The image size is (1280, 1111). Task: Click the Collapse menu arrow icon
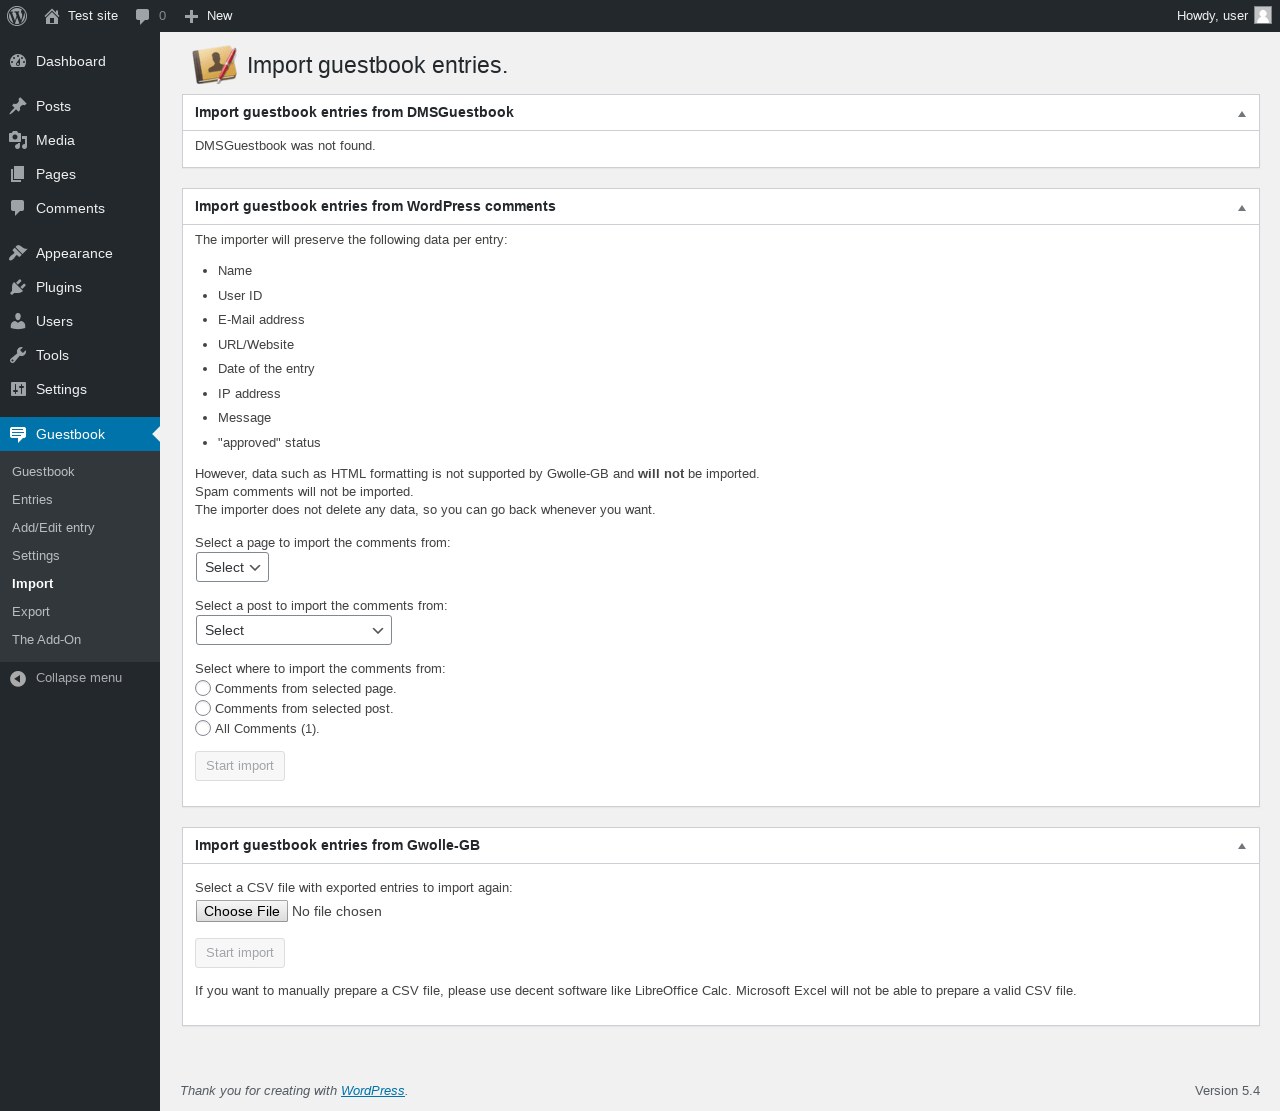(18, 678)
